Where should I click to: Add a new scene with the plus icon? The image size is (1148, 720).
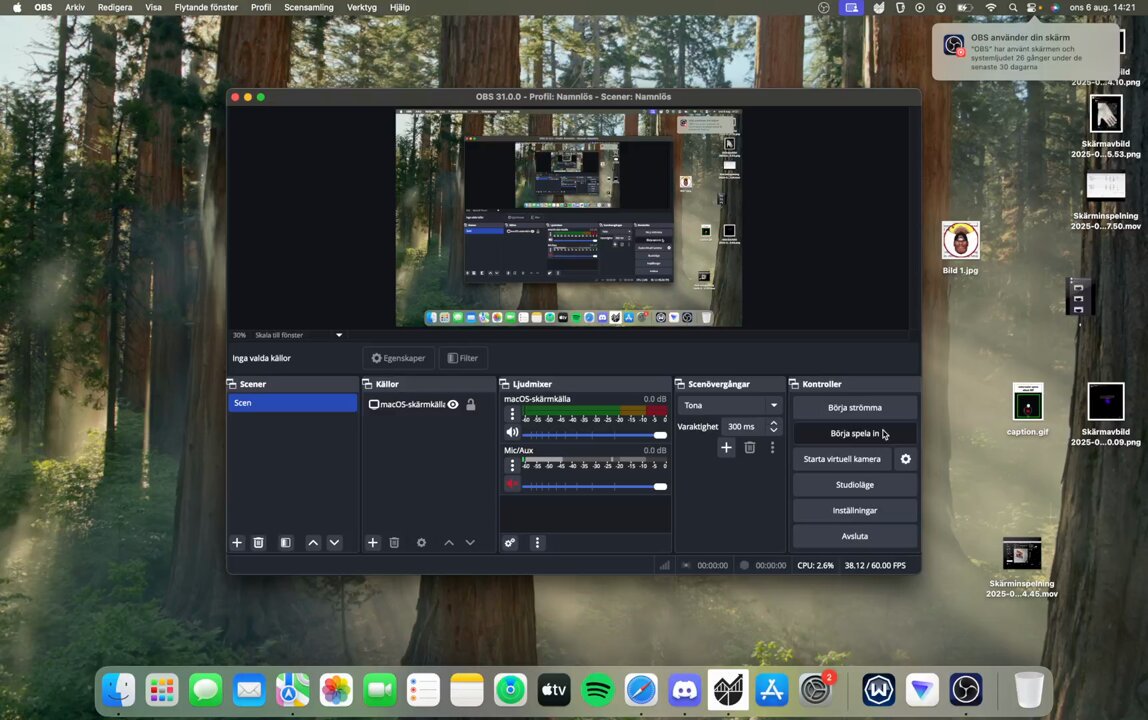click(x=236, y=543)
